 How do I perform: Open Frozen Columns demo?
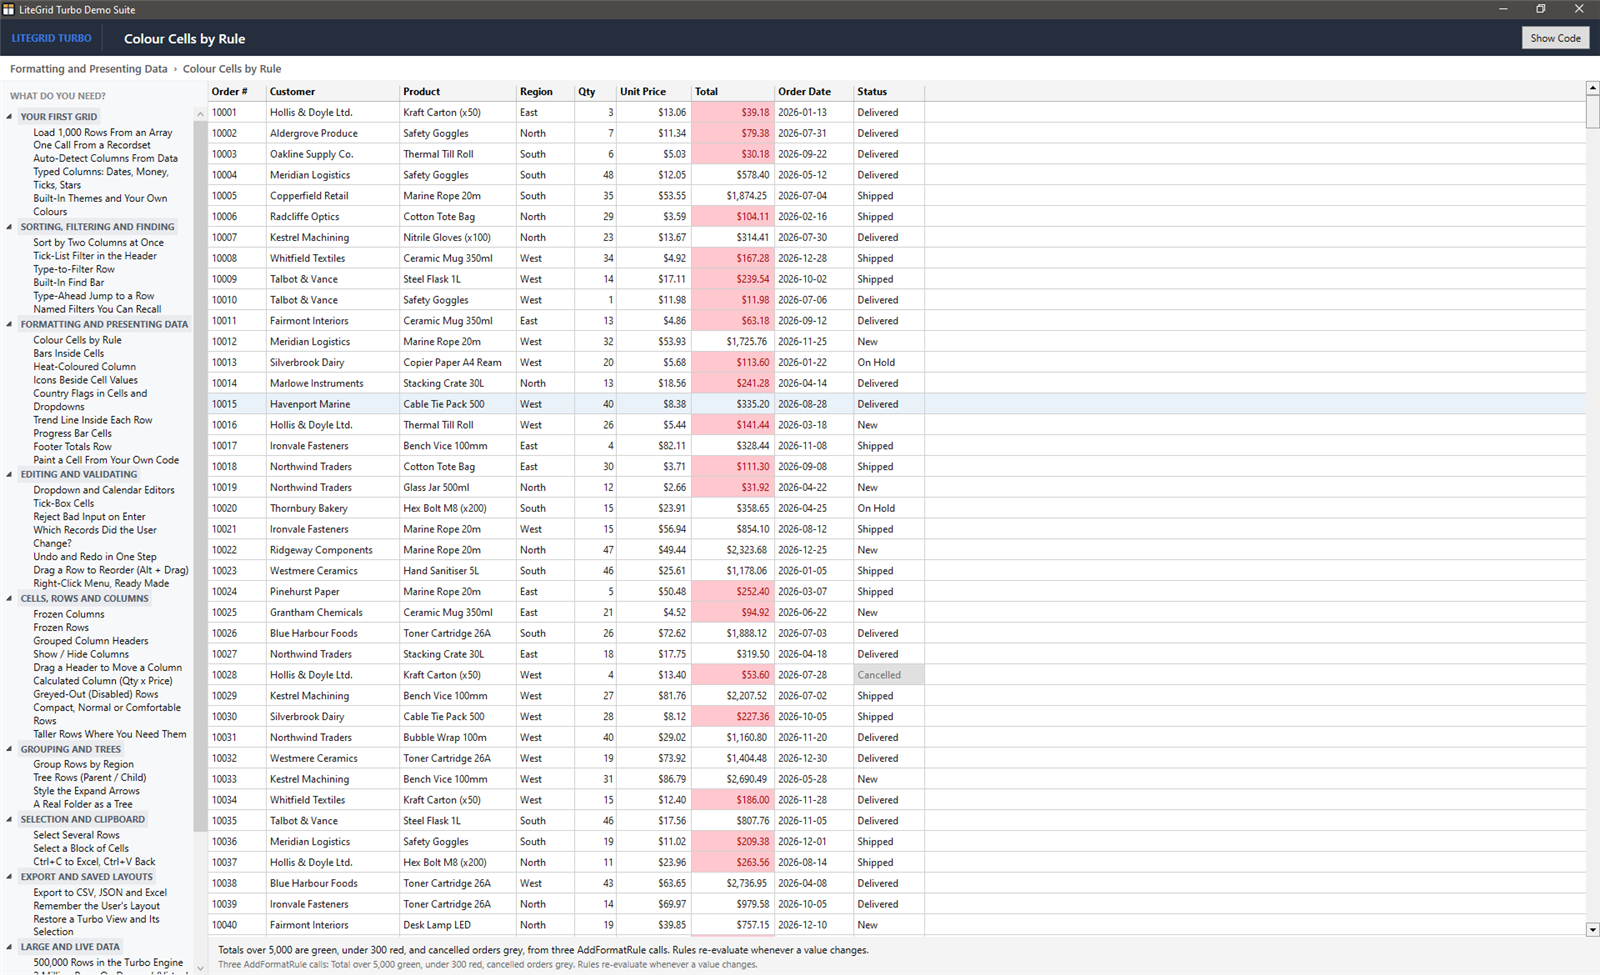[68, 614]
